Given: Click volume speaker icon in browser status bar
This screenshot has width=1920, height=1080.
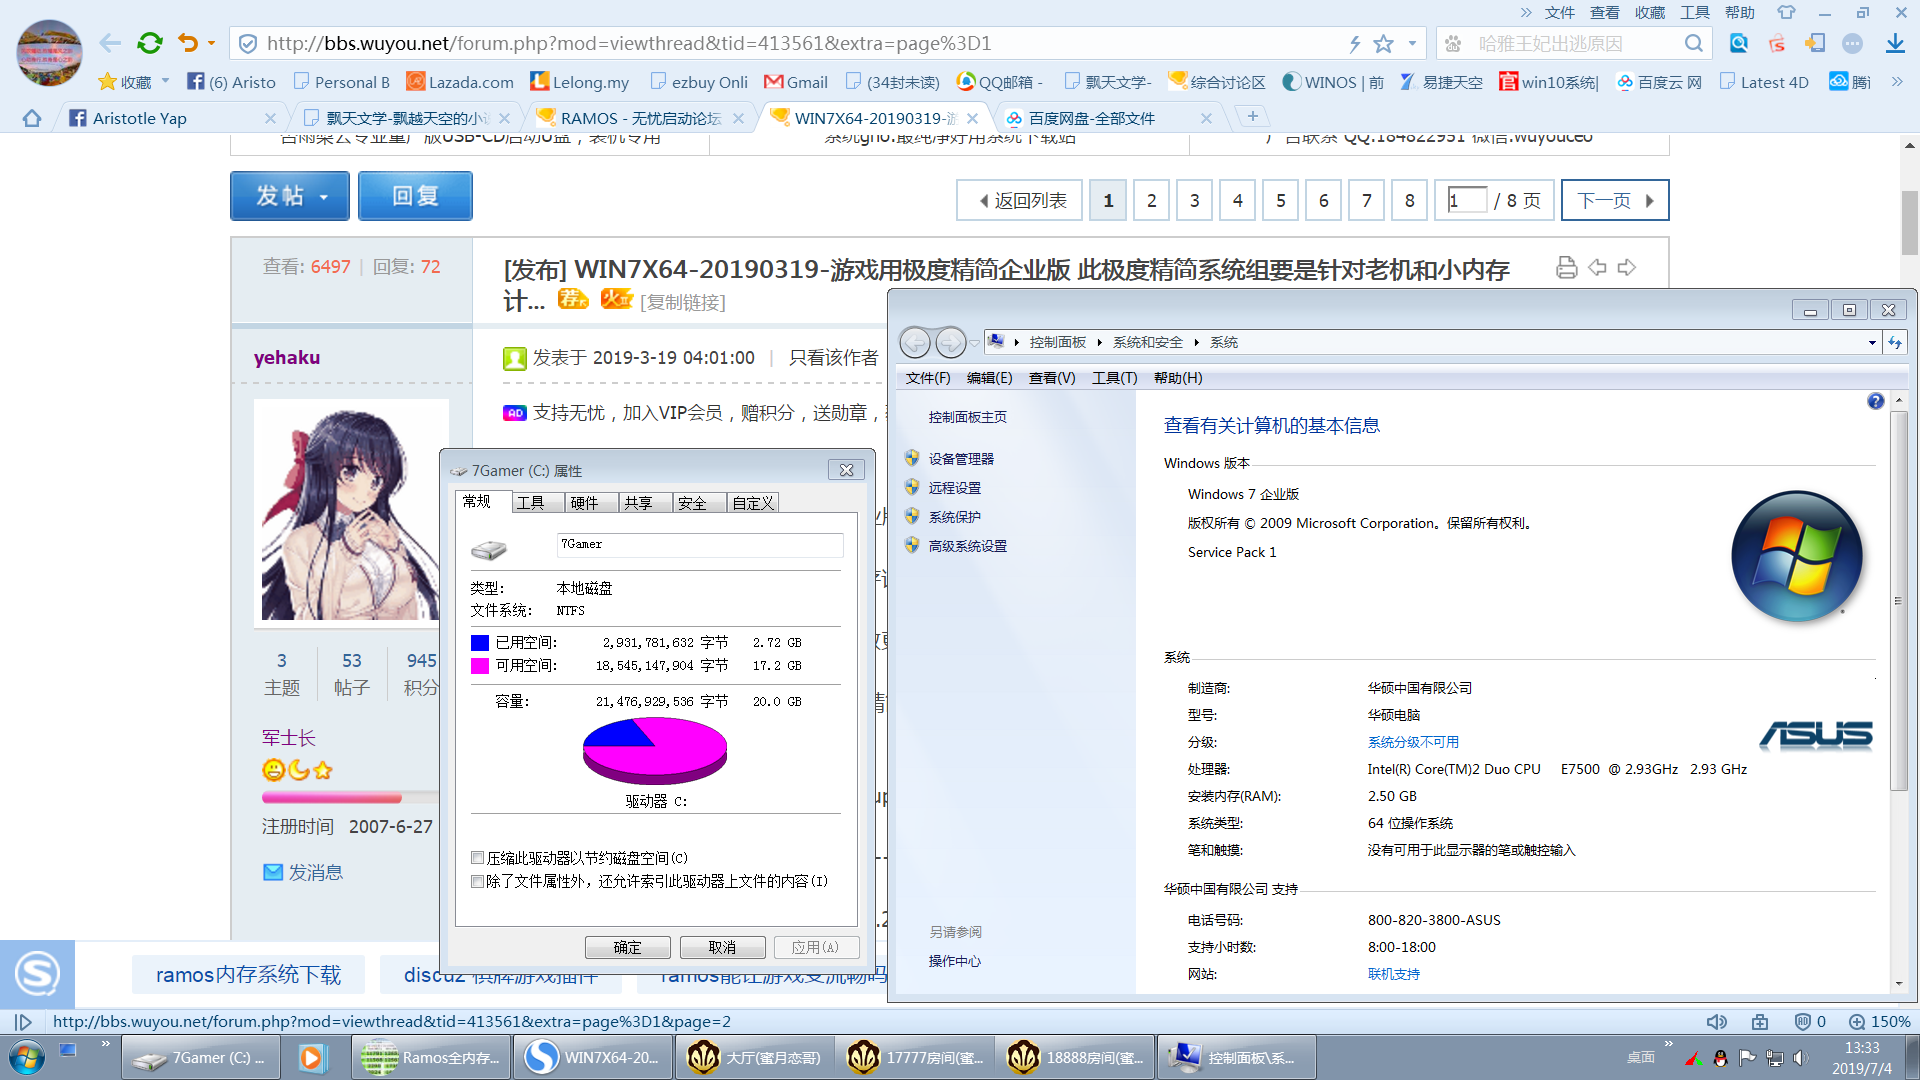Looking at the screenshot, I should (x=1716, y=1021).
